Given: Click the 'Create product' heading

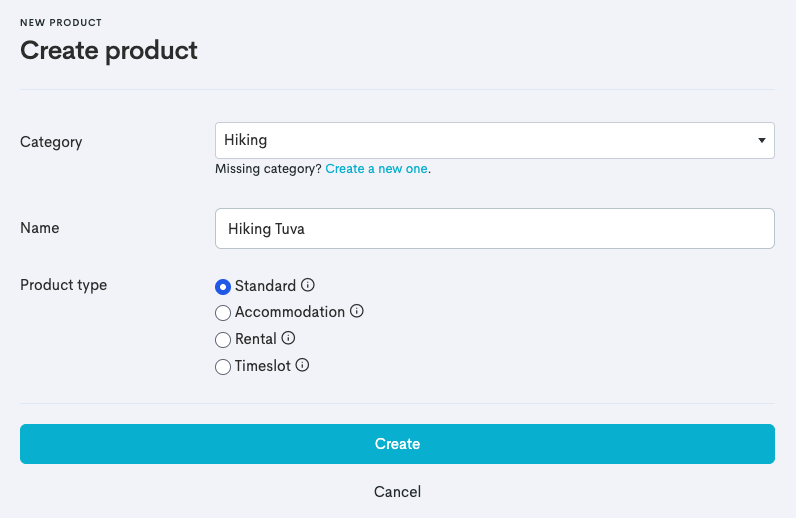Looking at the screenshot, I should (x=109, y=50).
